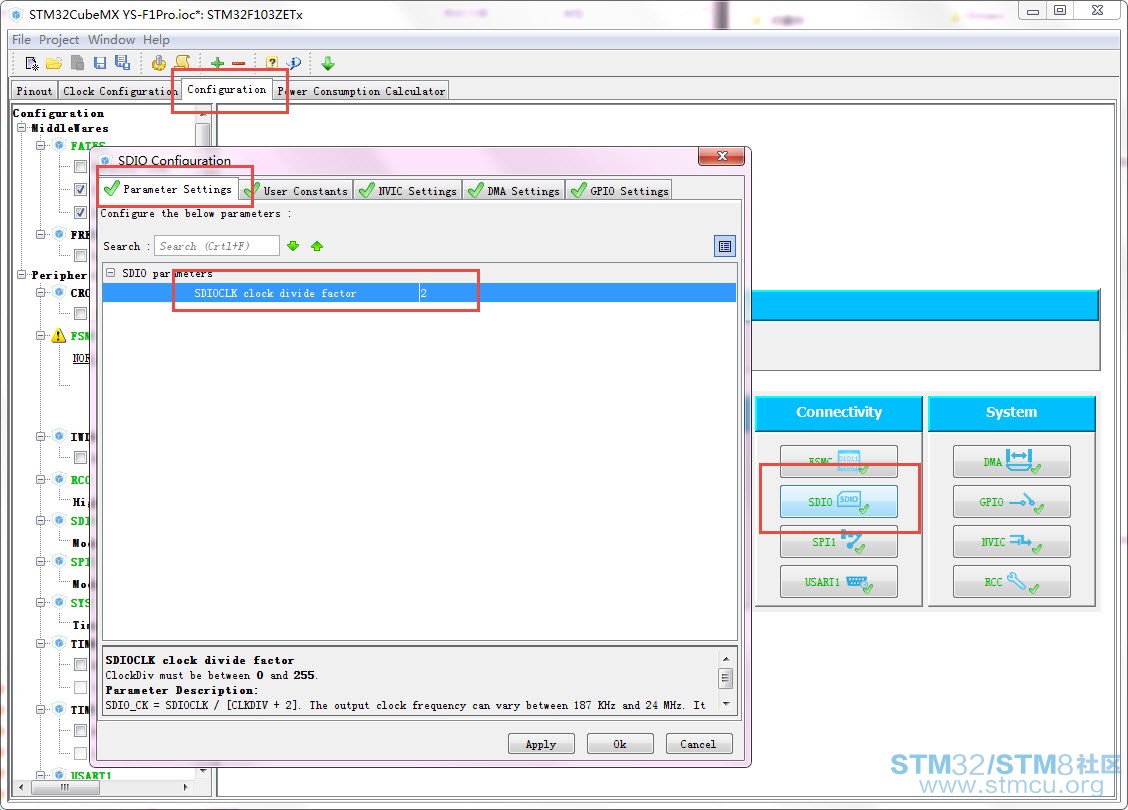
Task: Open the File menu
Action: point(21,40)
